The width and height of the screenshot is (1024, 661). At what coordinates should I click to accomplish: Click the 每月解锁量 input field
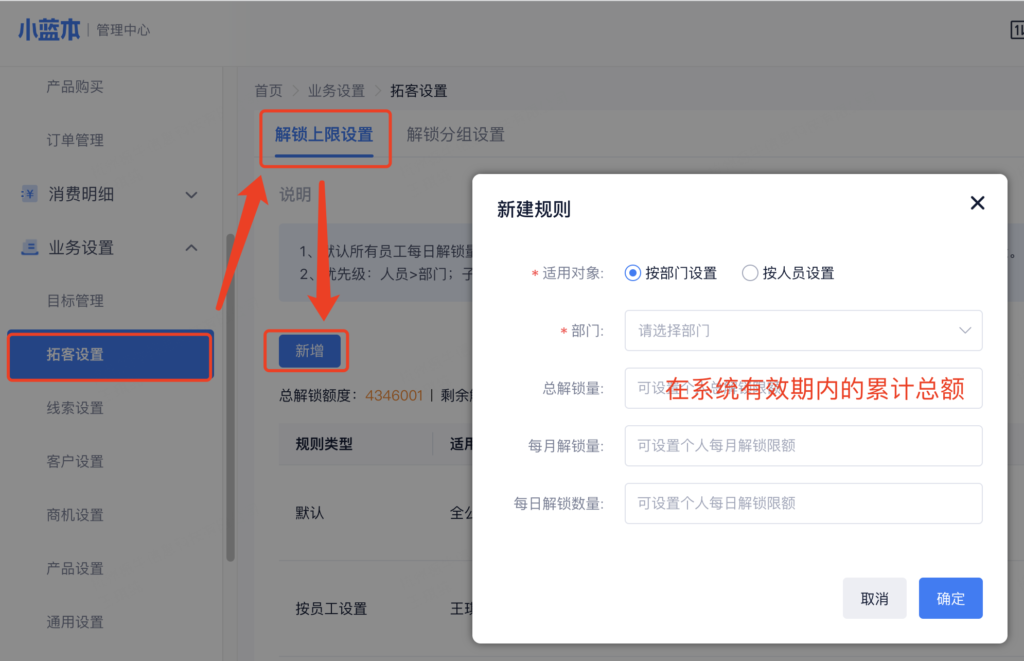[x=803, y=446]
